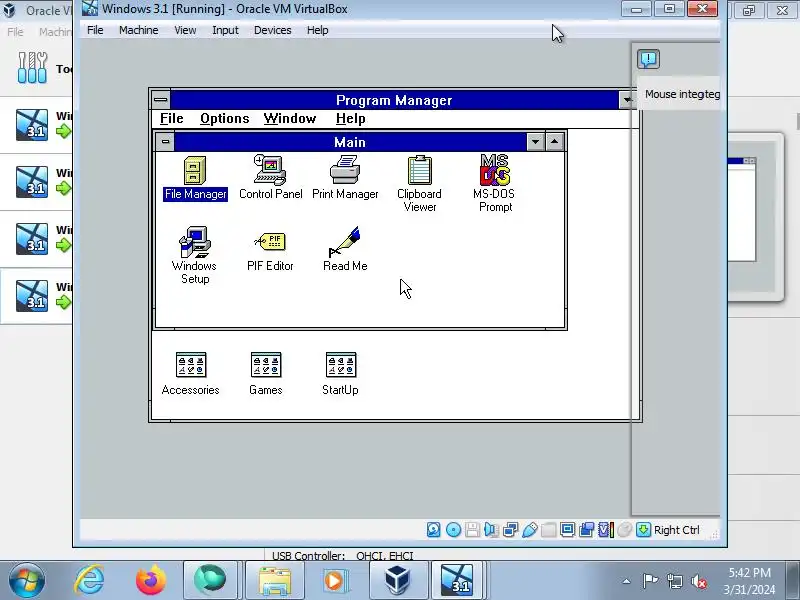The image size is (800, 600).
Task: Select the Clipboard Viewer icon
Action: coord(419,184)
